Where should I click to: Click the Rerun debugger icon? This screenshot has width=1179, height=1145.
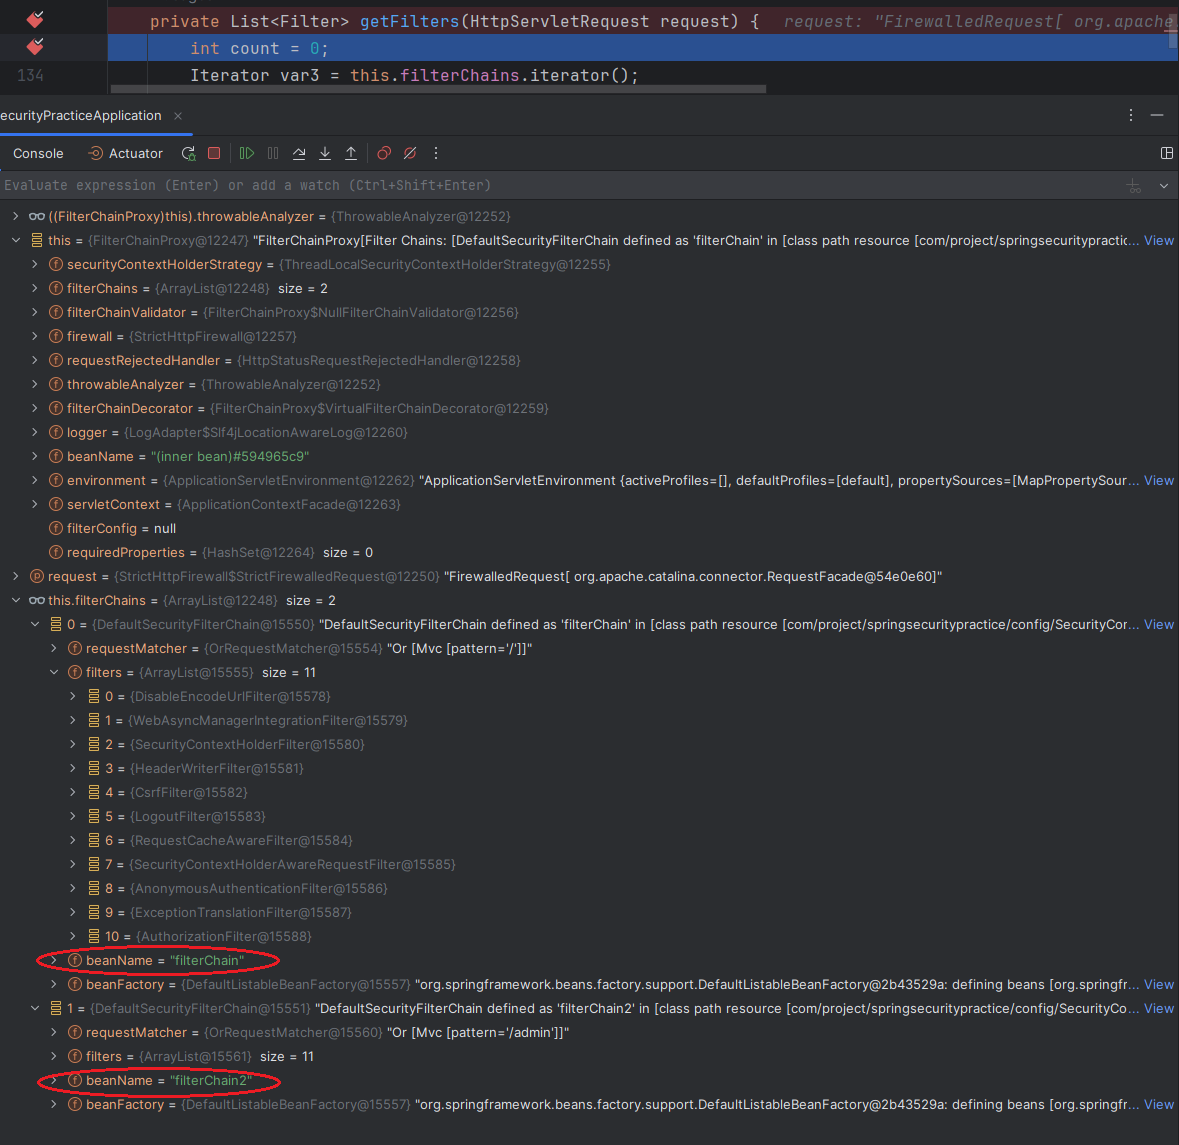(188, 153)
